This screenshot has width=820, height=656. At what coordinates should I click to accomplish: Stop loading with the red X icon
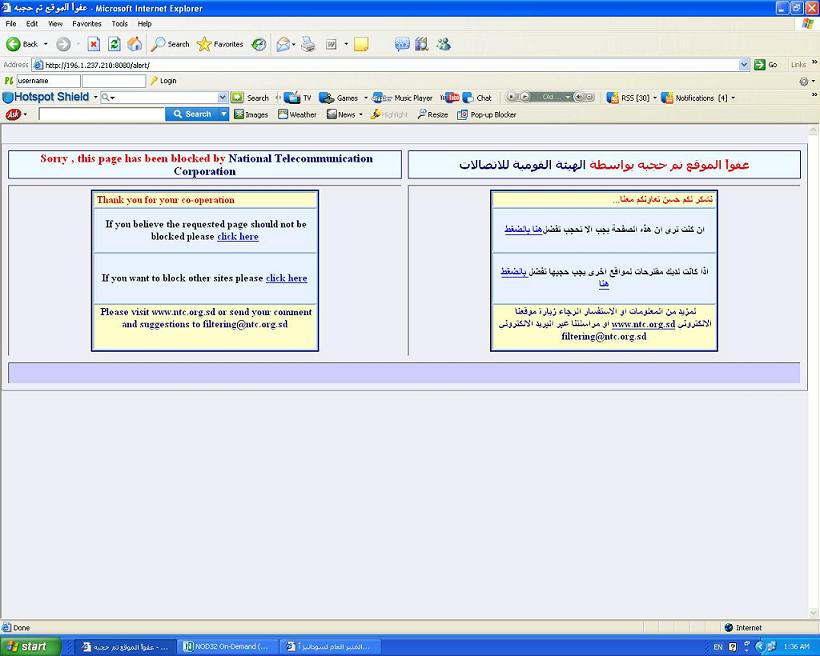pyautogui.click(x=93, y=44)
